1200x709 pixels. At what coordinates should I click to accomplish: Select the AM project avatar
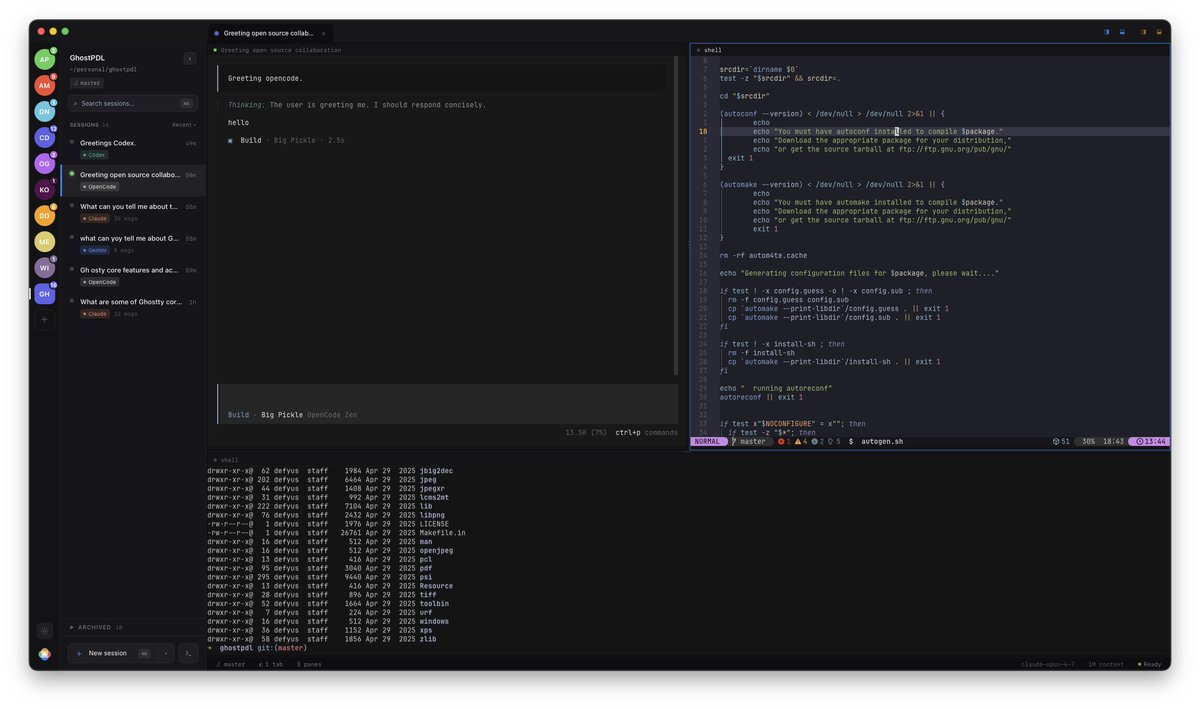point(44,86)
